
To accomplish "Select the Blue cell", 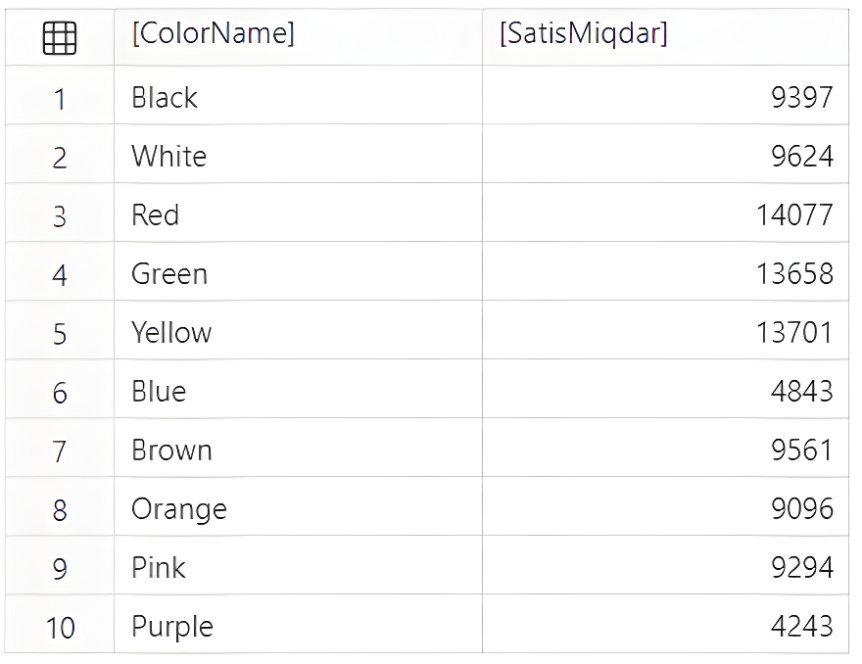I will point(158,391).
